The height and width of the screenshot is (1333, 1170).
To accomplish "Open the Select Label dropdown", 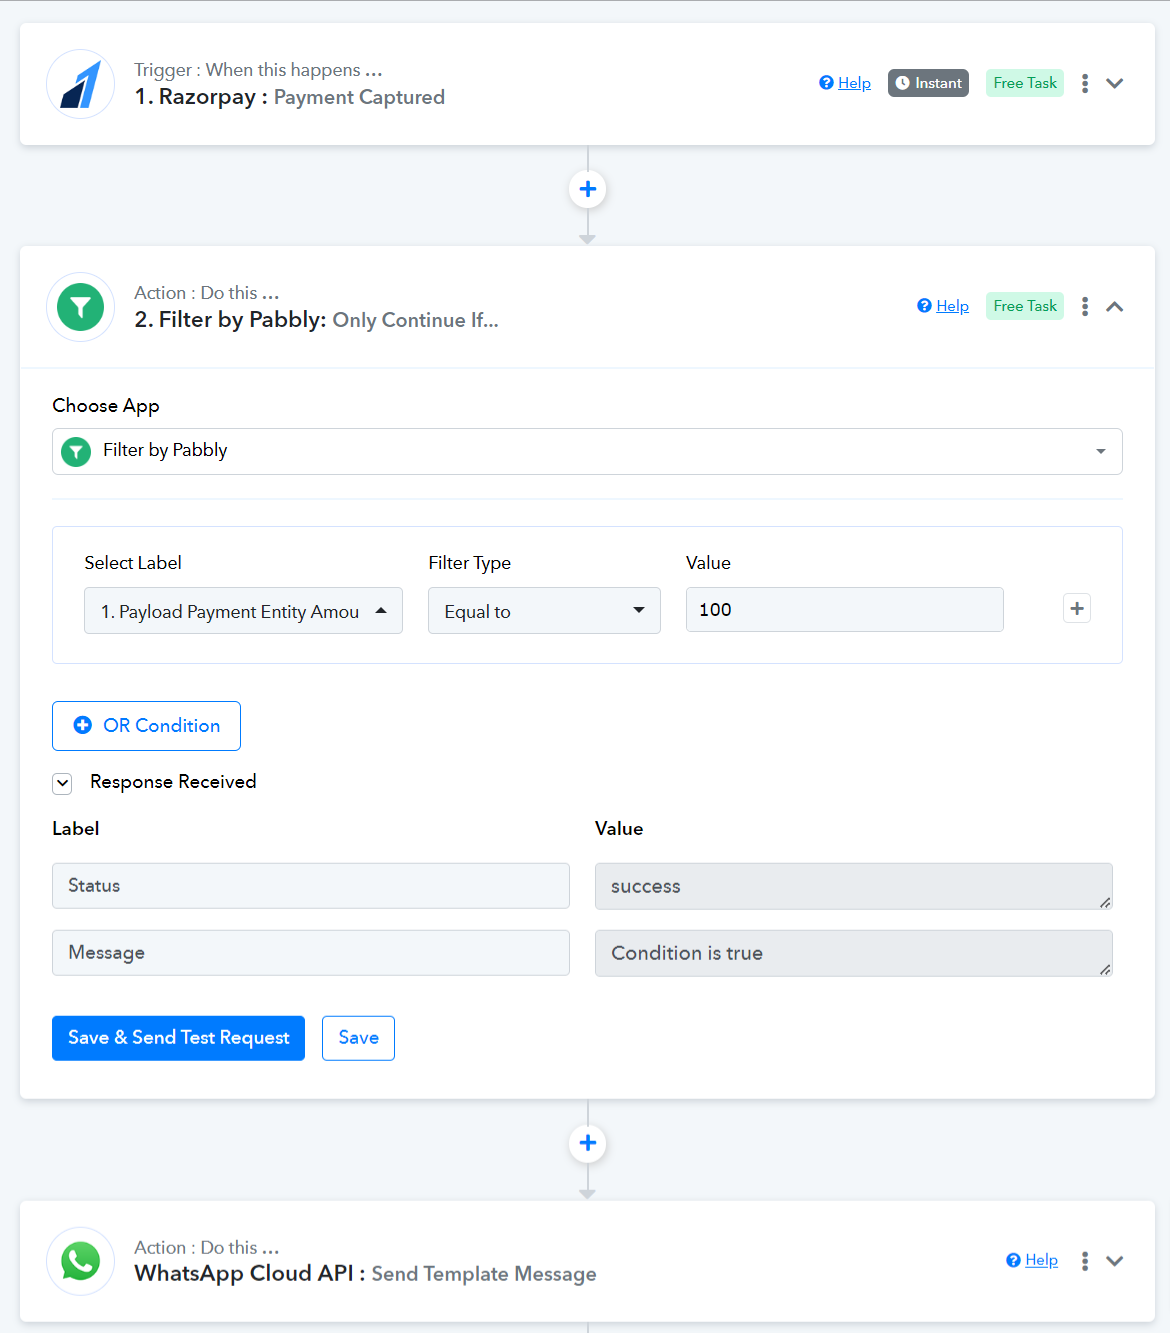I will pos(243,611).
